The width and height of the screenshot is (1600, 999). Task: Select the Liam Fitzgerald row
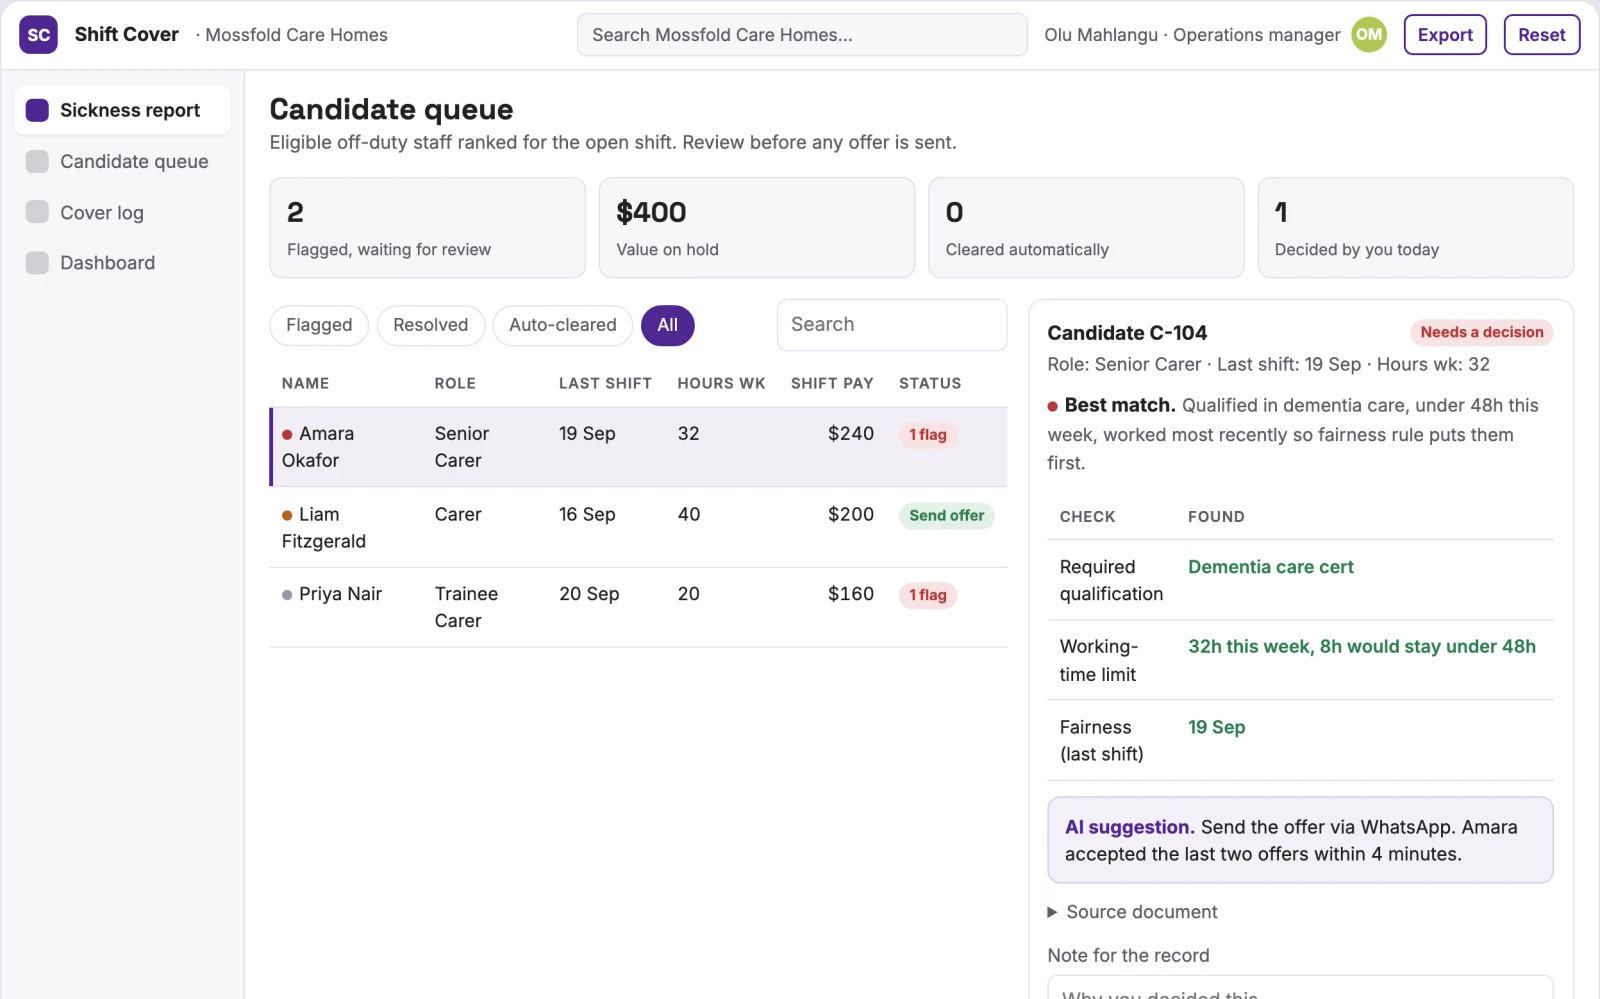[638, 528]
